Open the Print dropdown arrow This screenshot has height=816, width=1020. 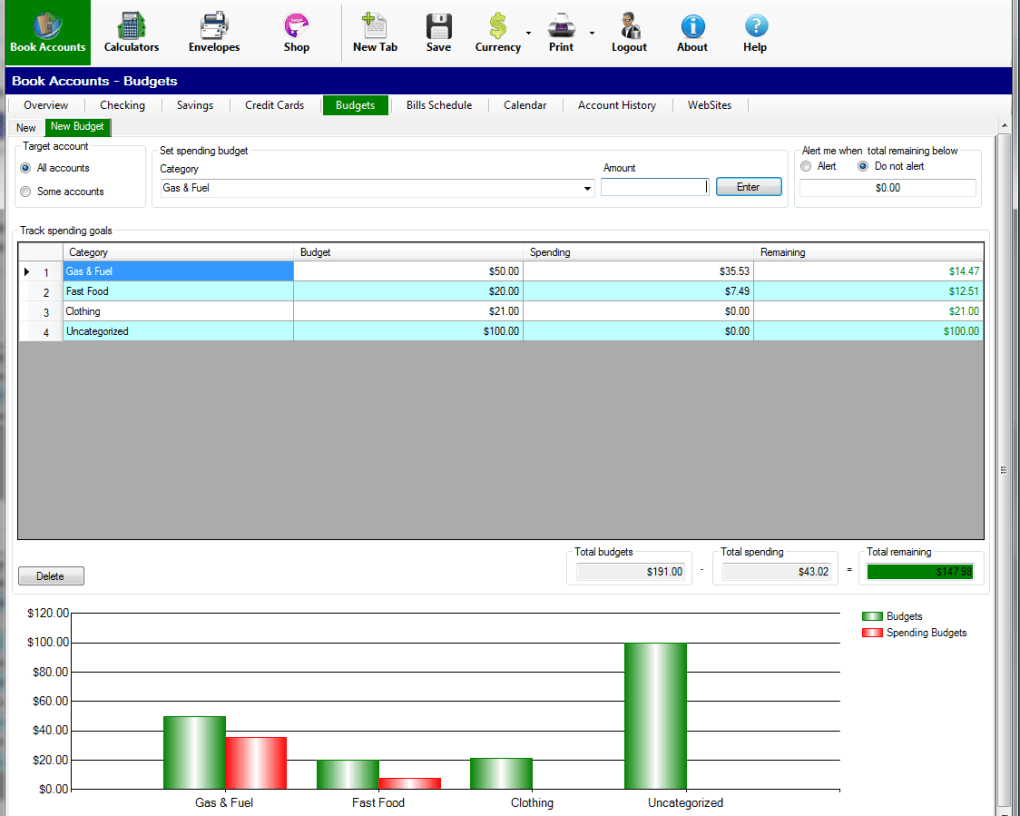[591, 33]
